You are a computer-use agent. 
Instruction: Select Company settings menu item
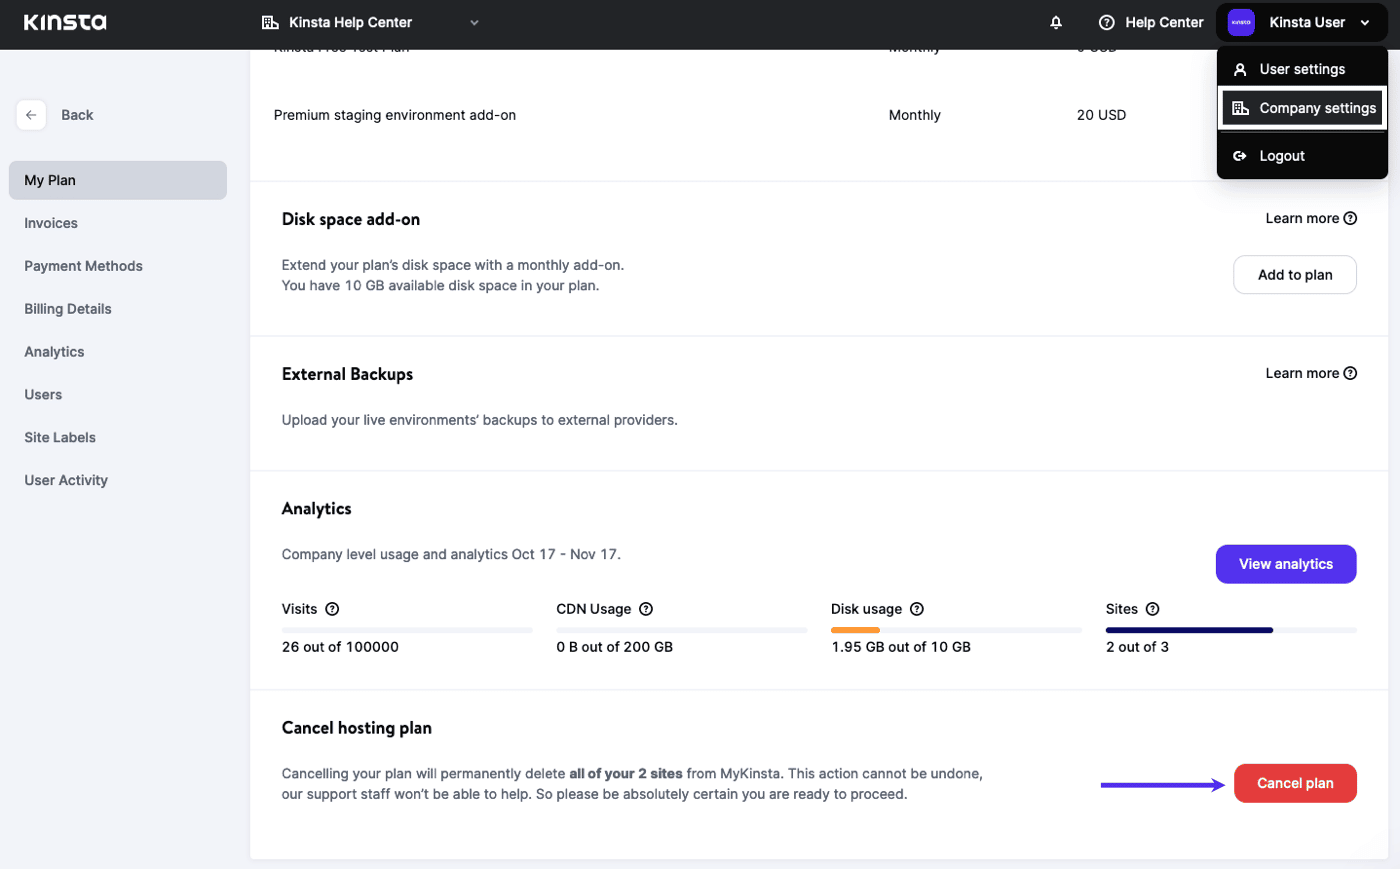[x=1302, y=108]
